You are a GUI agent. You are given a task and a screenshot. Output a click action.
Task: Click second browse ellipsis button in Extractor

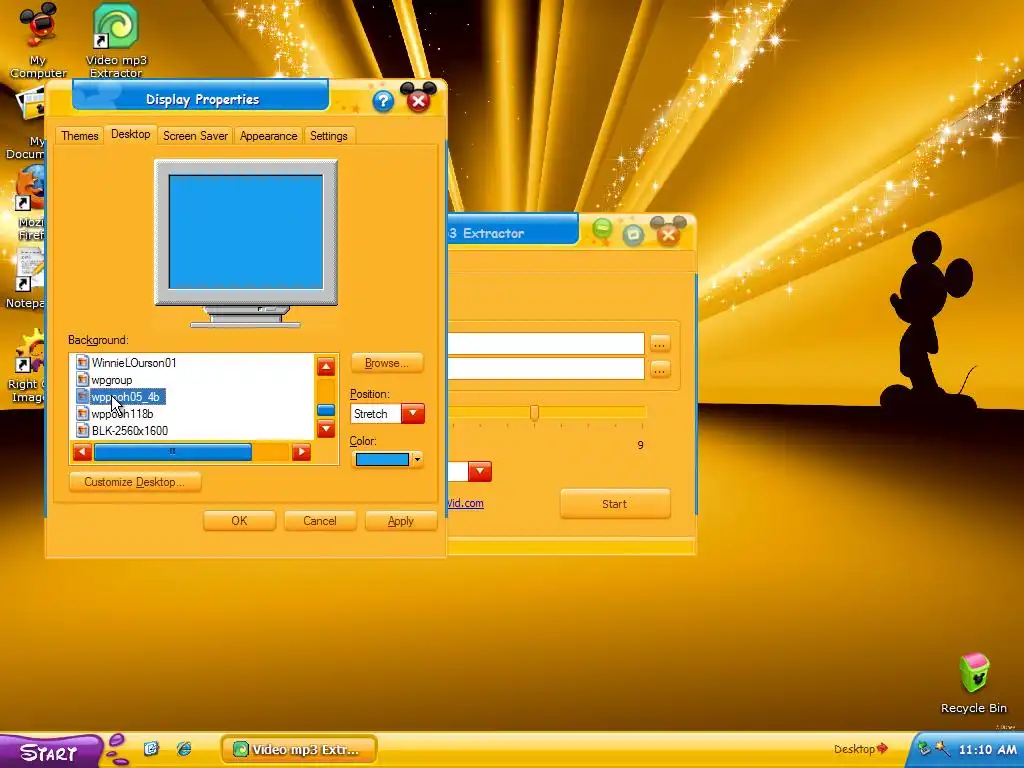pos(660,369)
